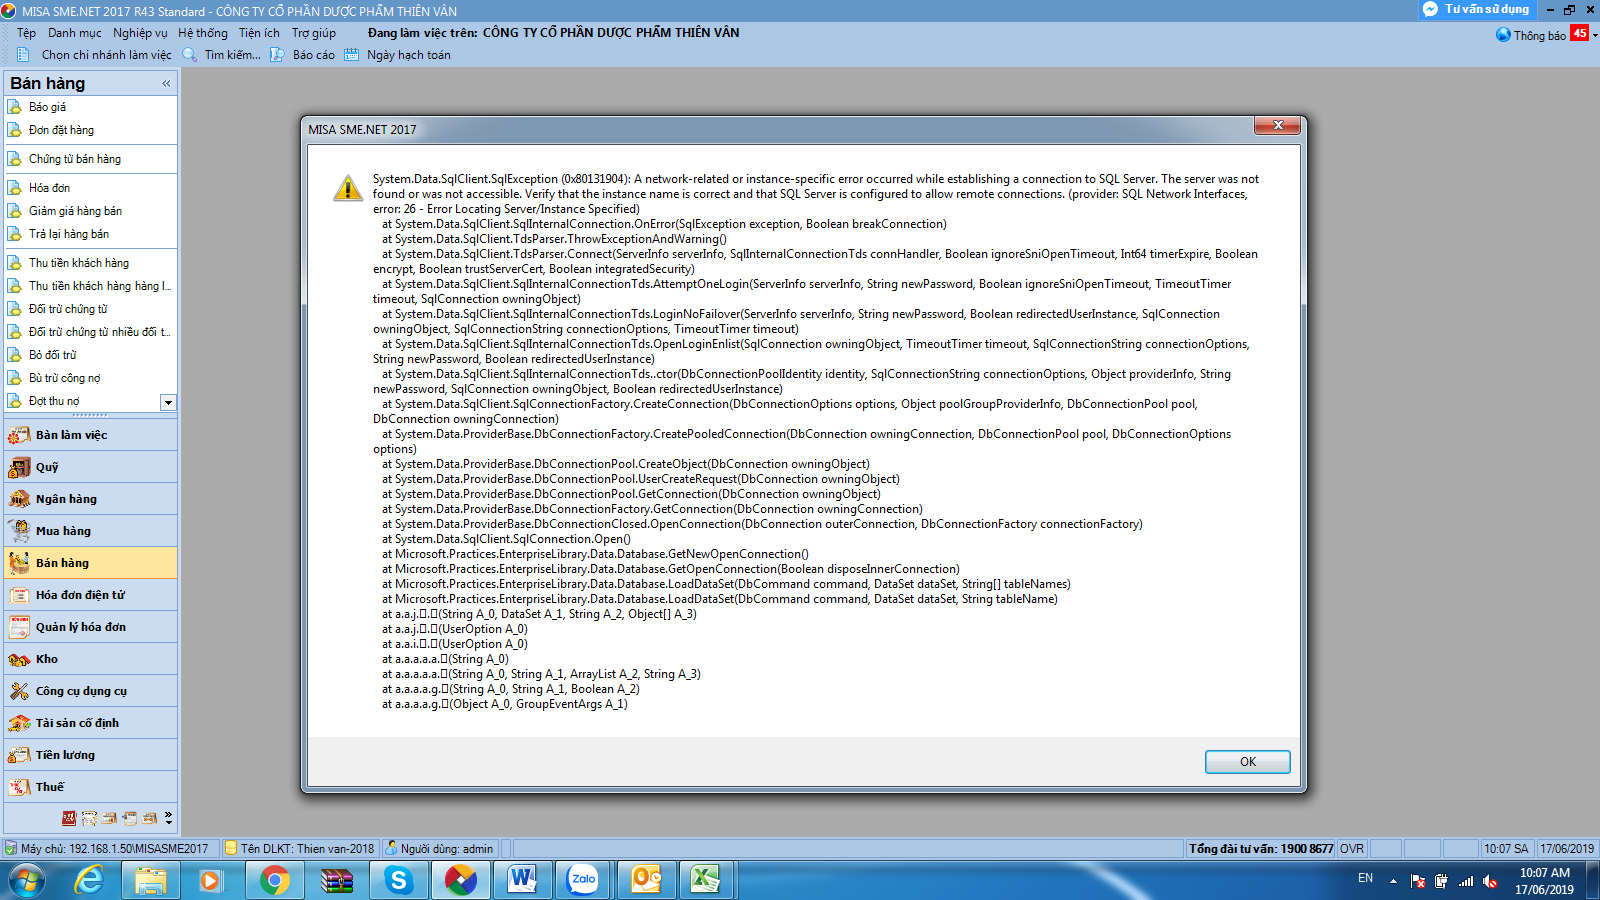Open Windows Explorer from the taskbar
The width and height of the screenshot is (1600, 900).
151,880
